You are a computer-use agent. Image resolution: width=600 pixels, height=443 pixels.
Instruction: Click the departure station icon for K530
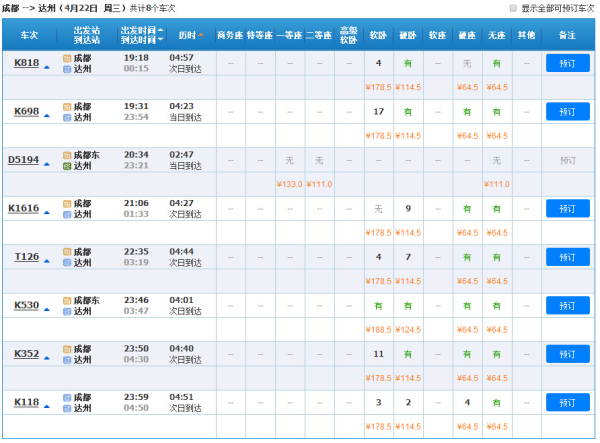[x=67, y=300]
